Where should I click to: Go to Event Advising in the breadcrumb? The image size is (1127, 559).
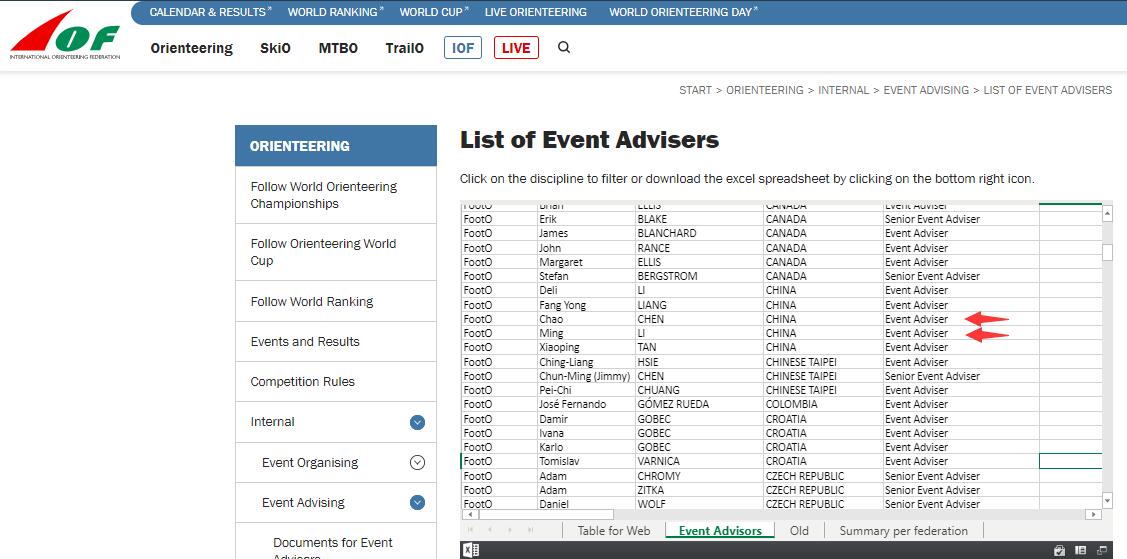point(925,90)
